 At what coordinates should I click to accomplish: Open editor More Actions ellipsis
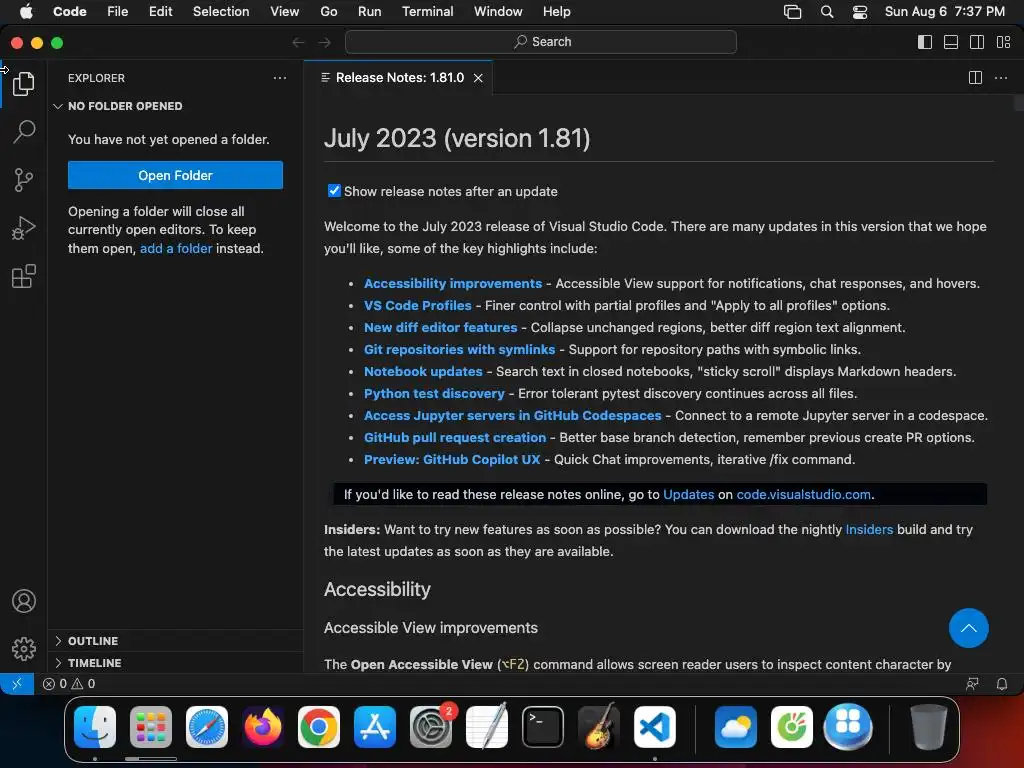(1000, 78)
